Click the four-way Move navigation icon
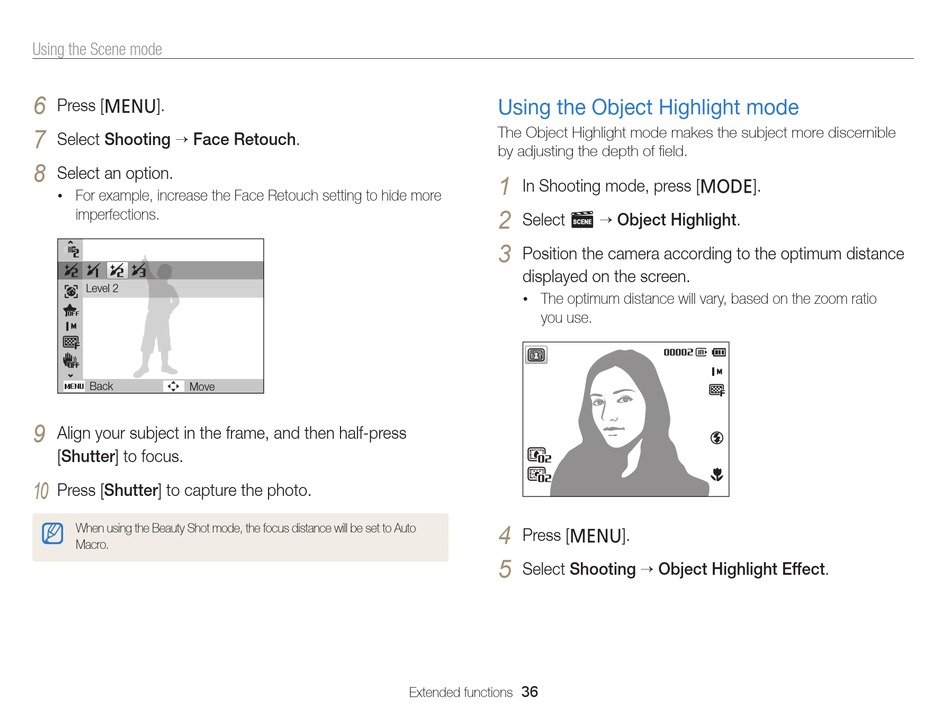 pyautogui.click(x=173, y=386)
